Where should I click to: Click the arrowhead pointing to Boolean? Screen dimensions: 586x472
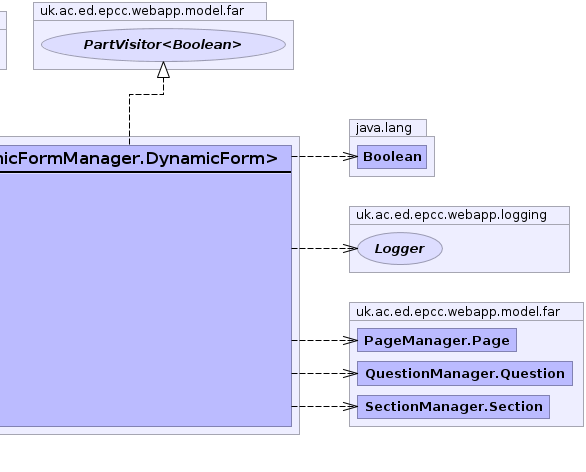350,157
